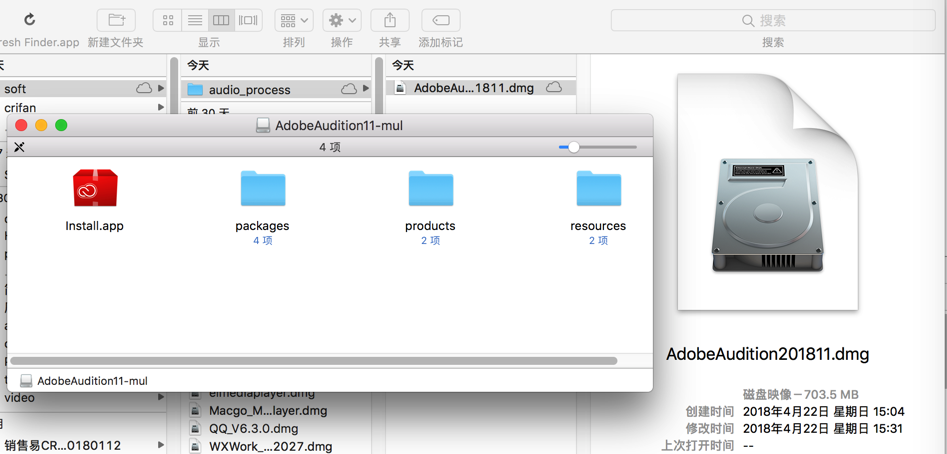The image size is (947, 454).
Task: Click the resources folder name label
Action: tap(598, 226)
